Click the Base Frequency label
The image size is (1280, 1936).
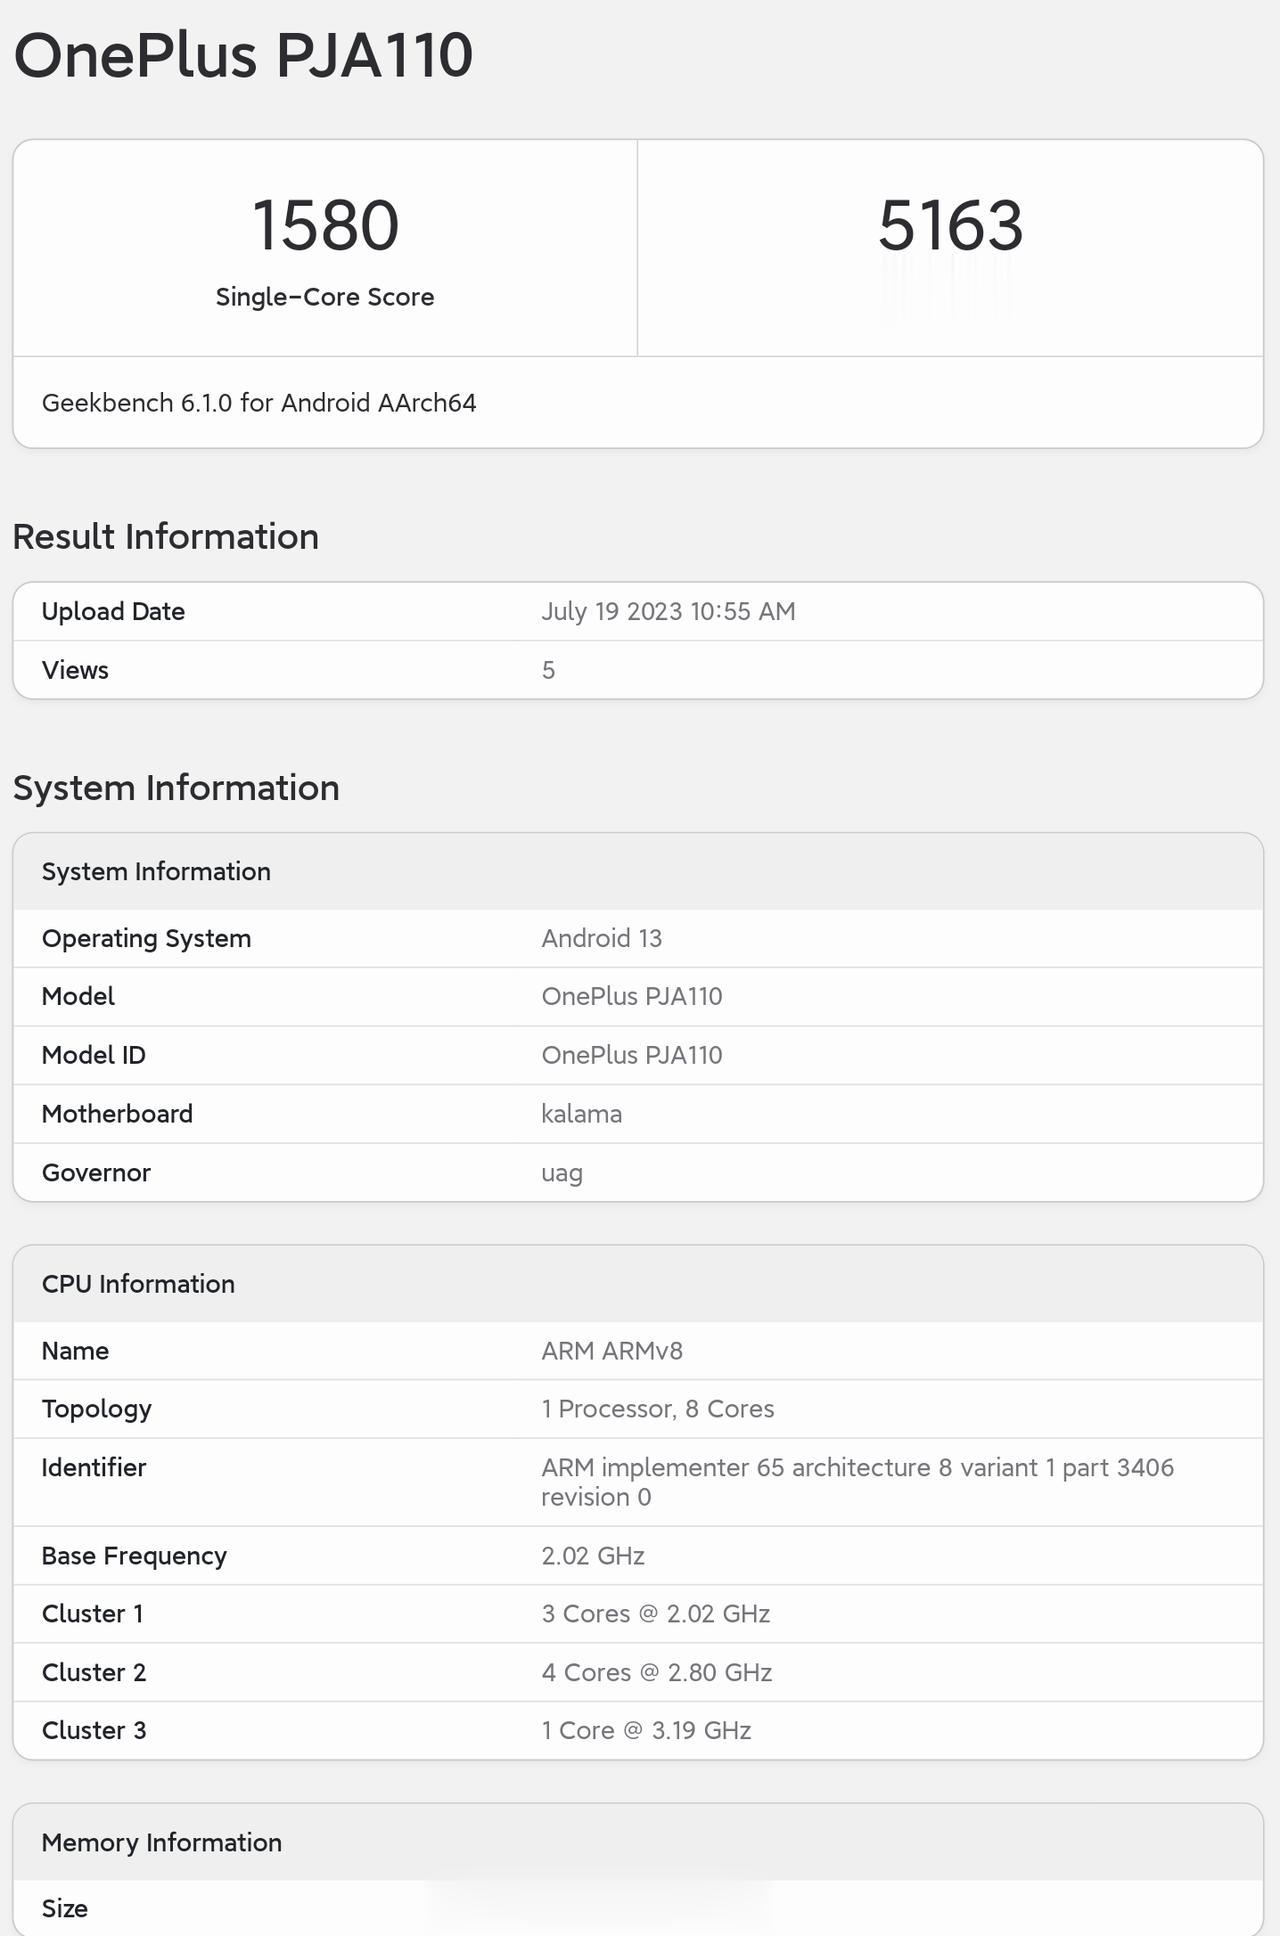pyautogui.click(x=134, y=1556)
